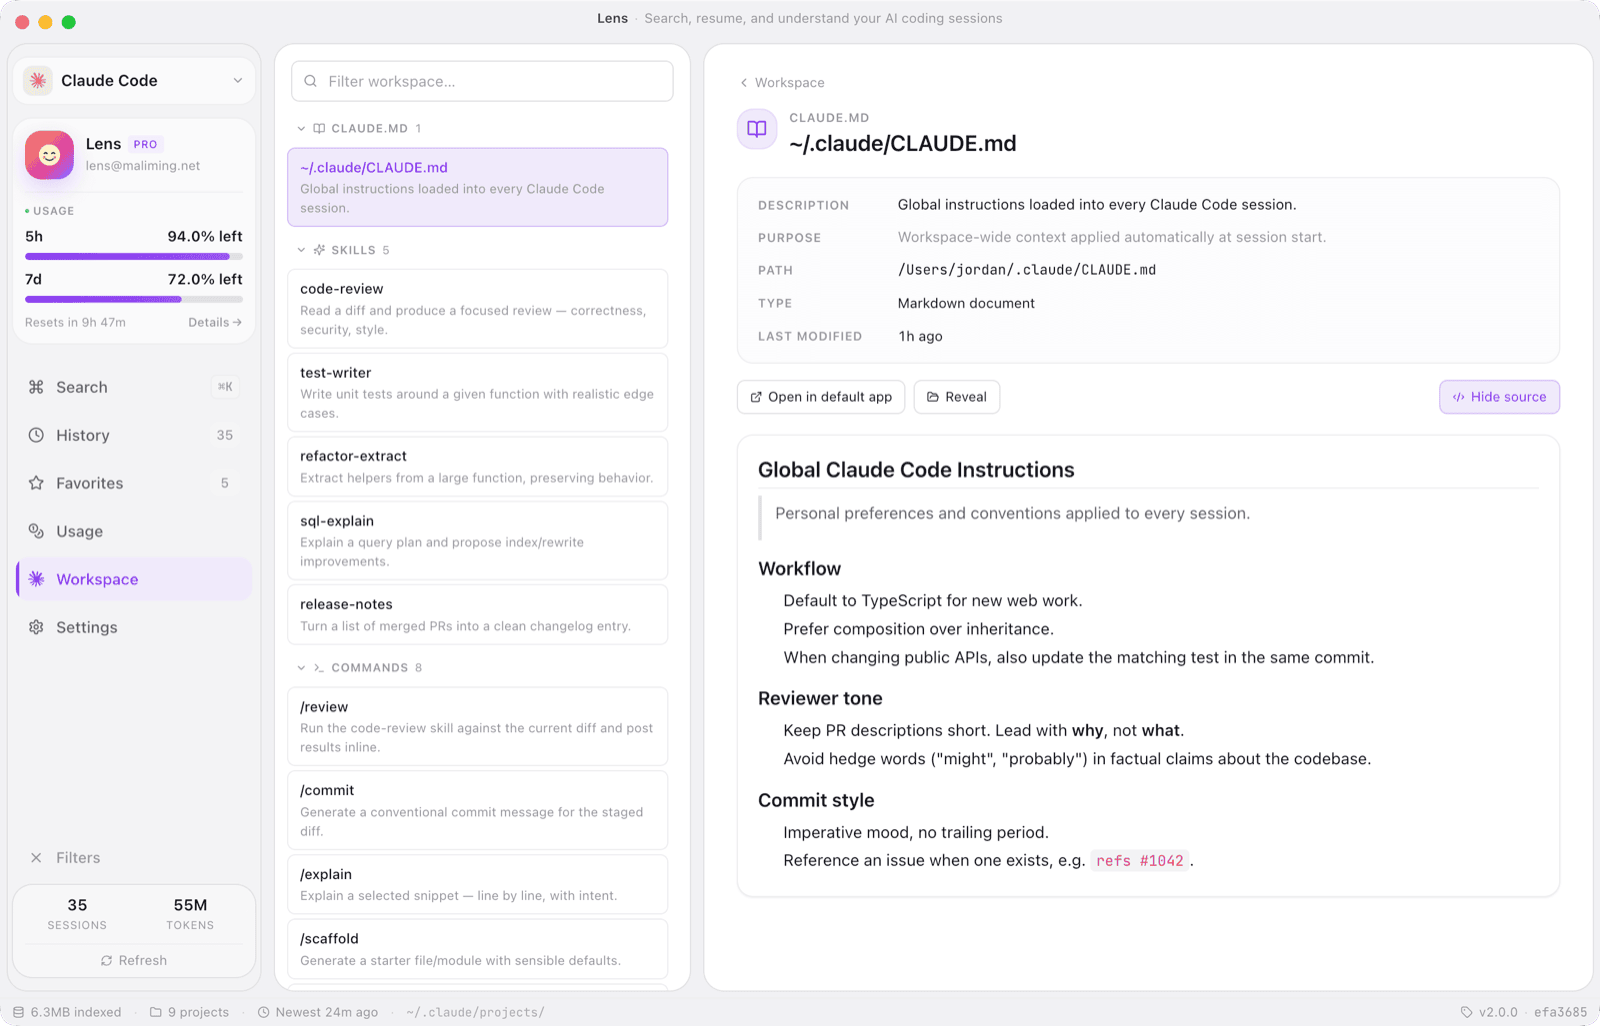Screen dimensions: 1600x1026
Task: Collapse the COMMANDS section chevron
Action: click(x=301, y=667)
